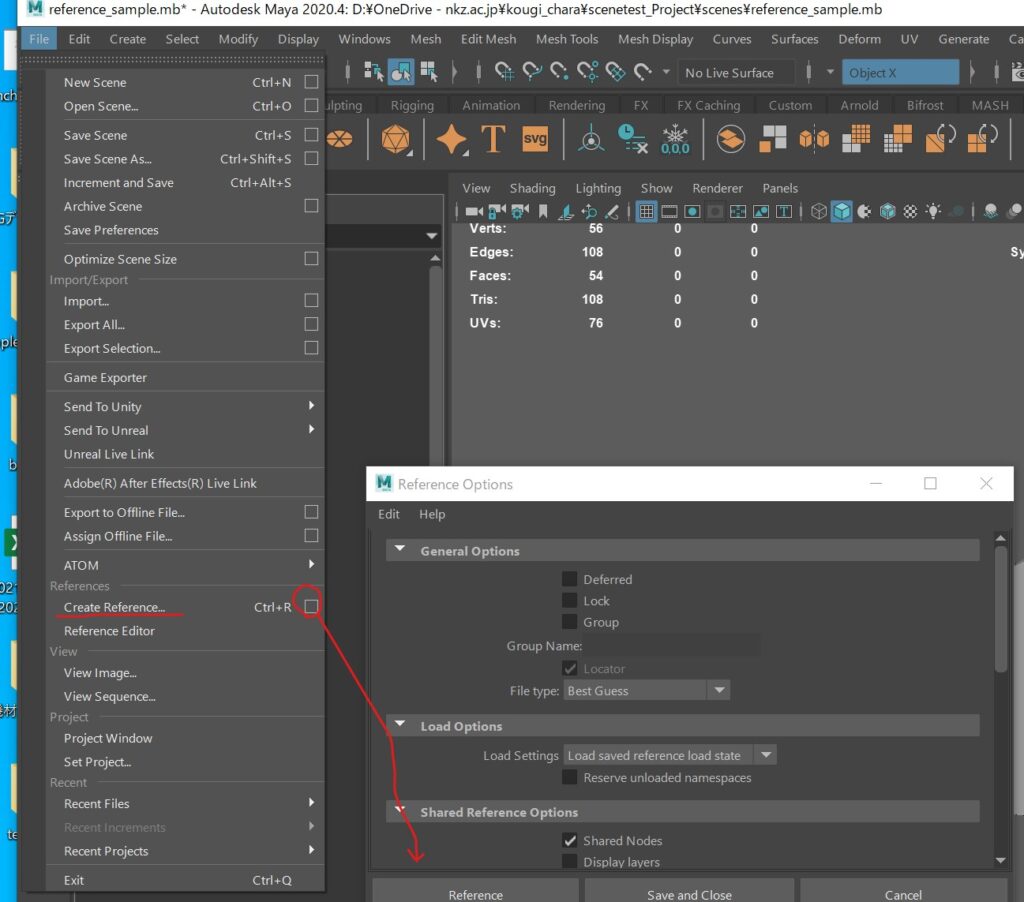Screen dimensions: 1024x902
Task: Enable snap to projected center icon
Action: click(x=587, y=72)
